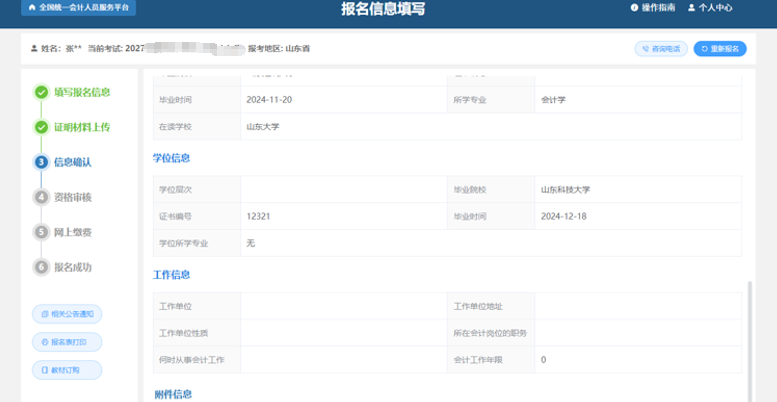
Task: Select 信息确认 step label
Action: (73, 162)
